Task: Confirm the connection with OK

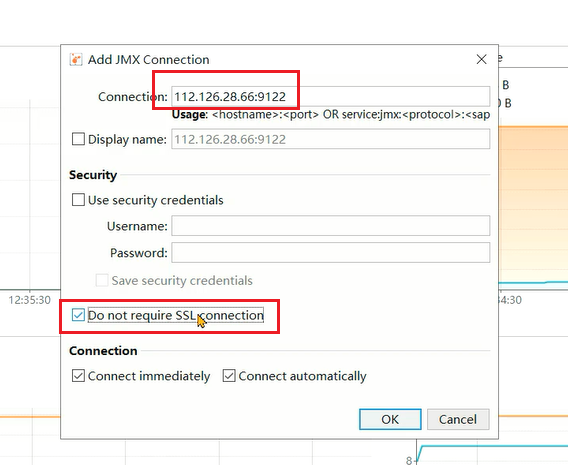Action: 390,419
